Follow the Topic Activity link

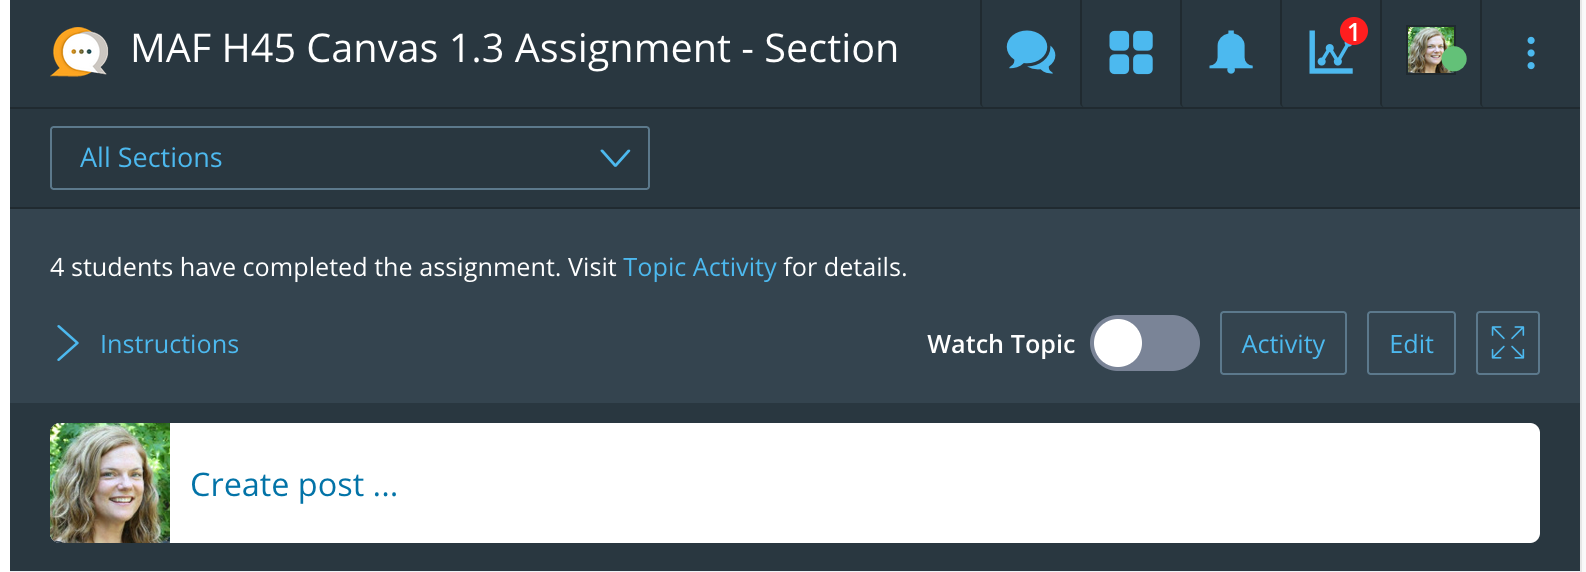pos(699,267)
